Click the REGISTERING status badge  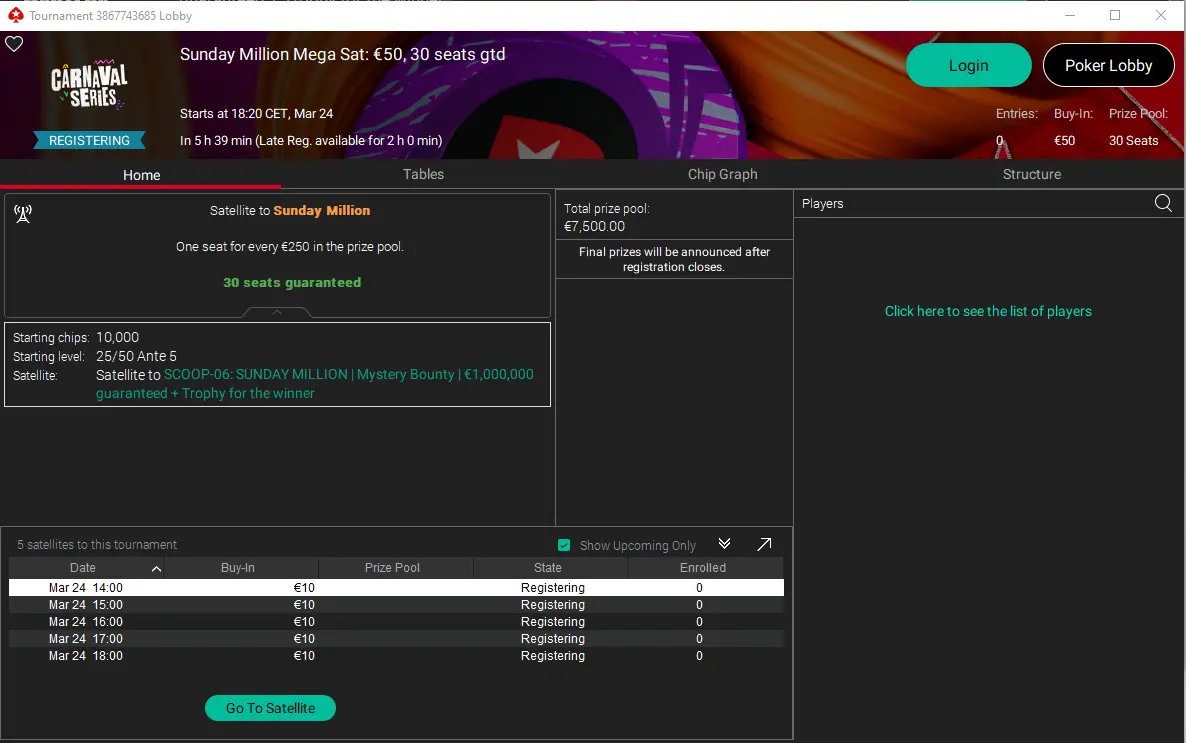(x=89, y=140)
